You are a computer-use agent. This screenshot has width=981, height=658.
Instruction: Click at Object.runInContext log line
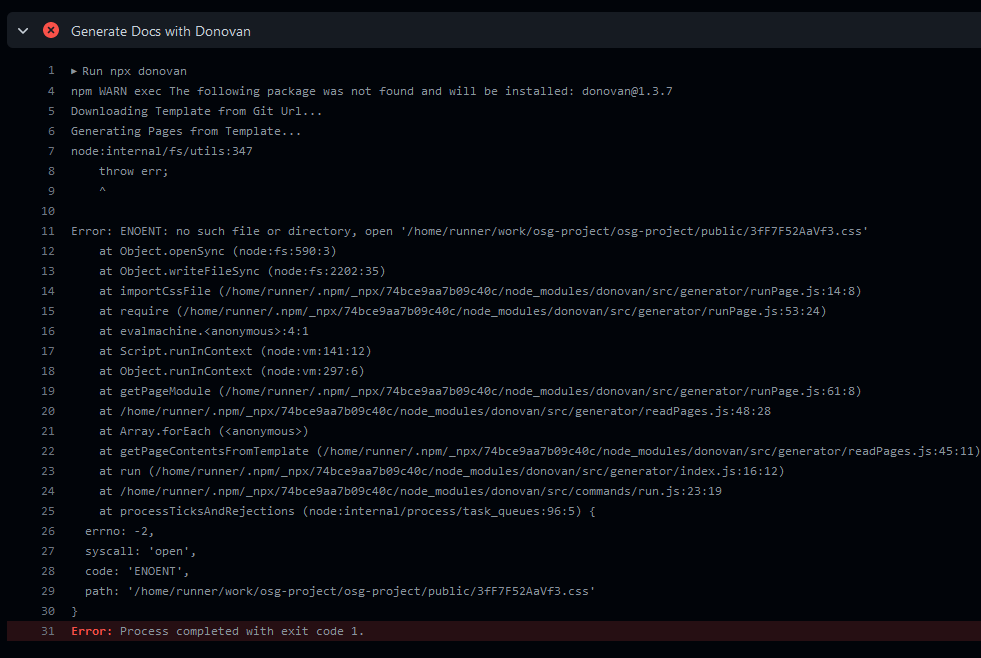(x=231, y=372)
